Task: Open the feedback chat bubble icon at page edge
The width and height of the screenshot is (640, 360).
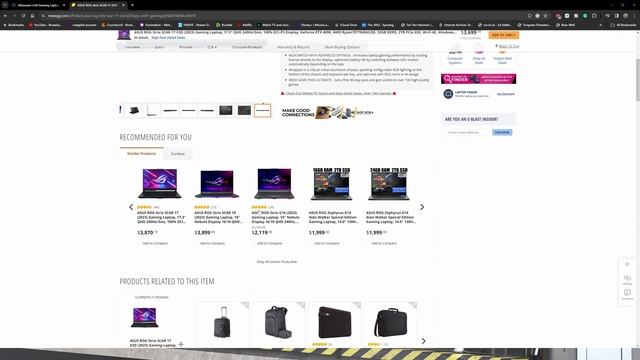Action: [627, 293]
